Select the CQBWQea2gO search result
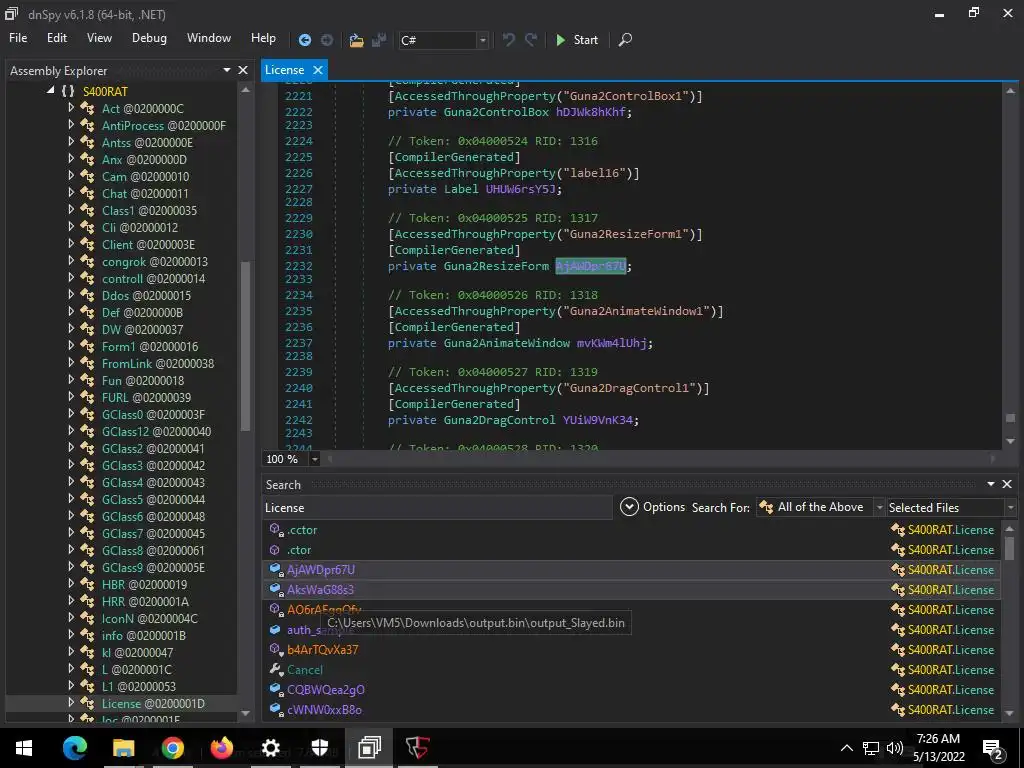Viewport: 1024px width, 768px height. pos(630,690)
